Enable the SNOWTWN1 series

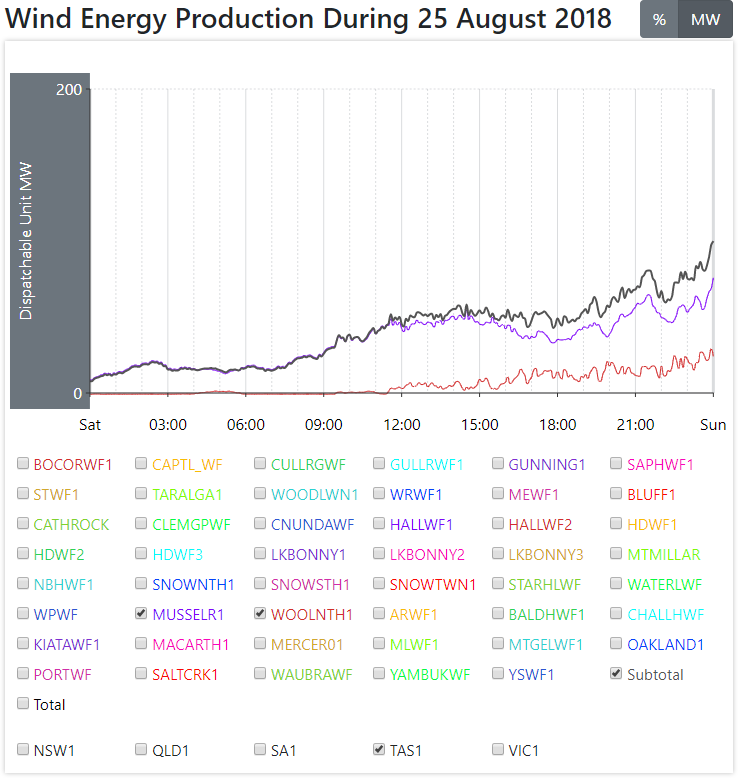380,584
